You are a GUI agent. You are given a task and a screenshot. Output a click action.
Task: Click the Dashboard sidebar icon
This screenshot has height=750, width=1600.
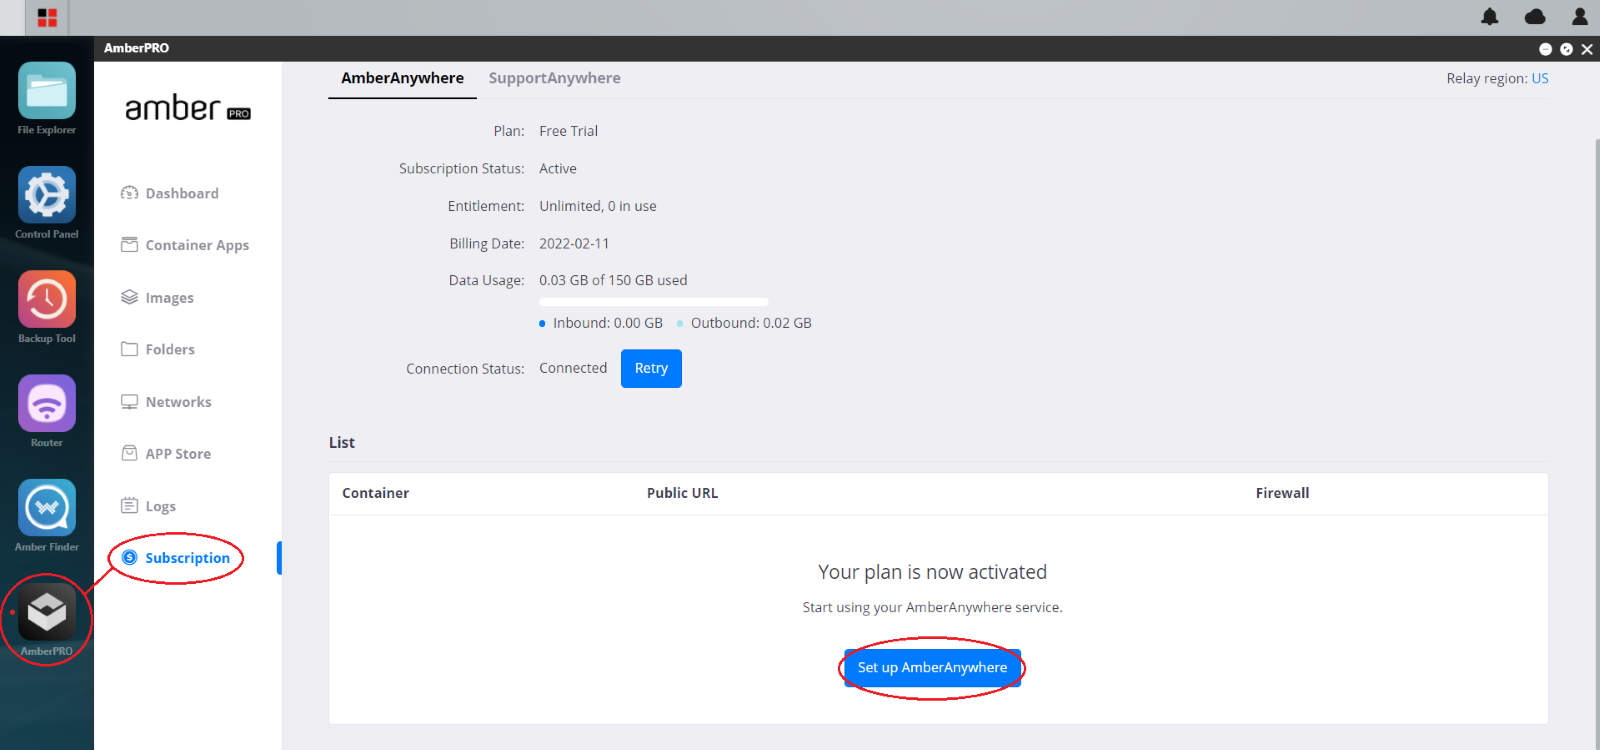pos(130,193)
